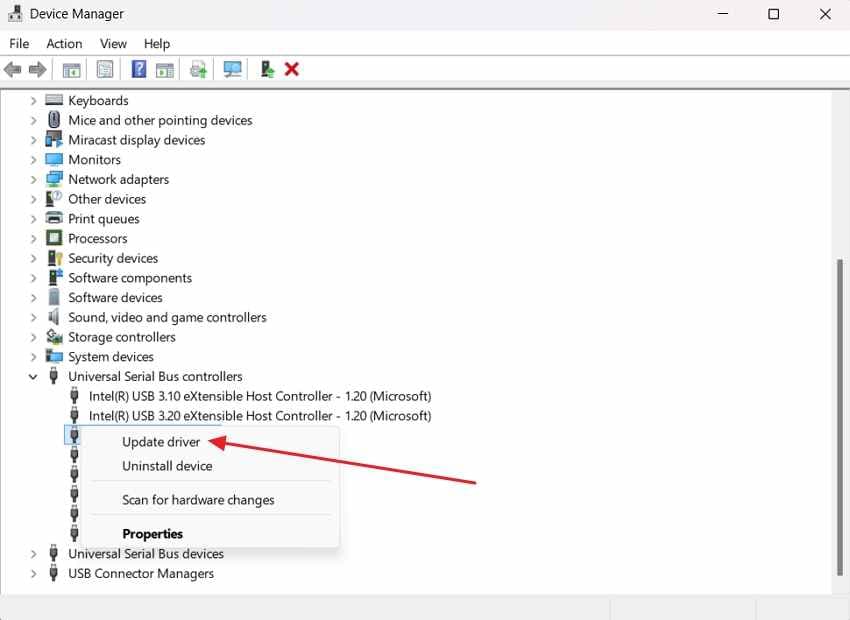Open the Help menu
Viewport: 850px width, 620px height.
[x=157, y=43]
